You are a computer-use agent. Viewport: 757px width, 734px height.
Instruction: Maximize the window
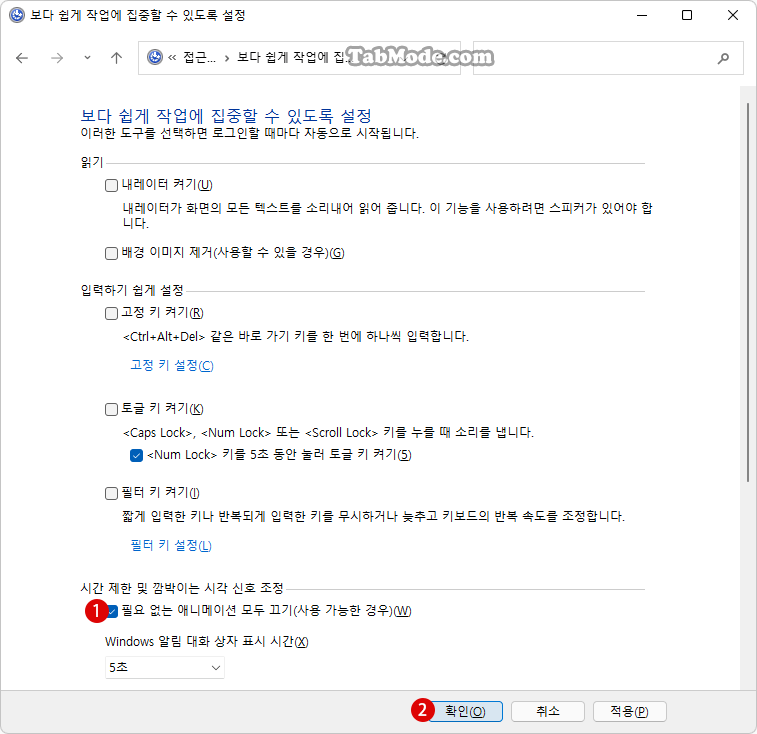tap(687, 15)
